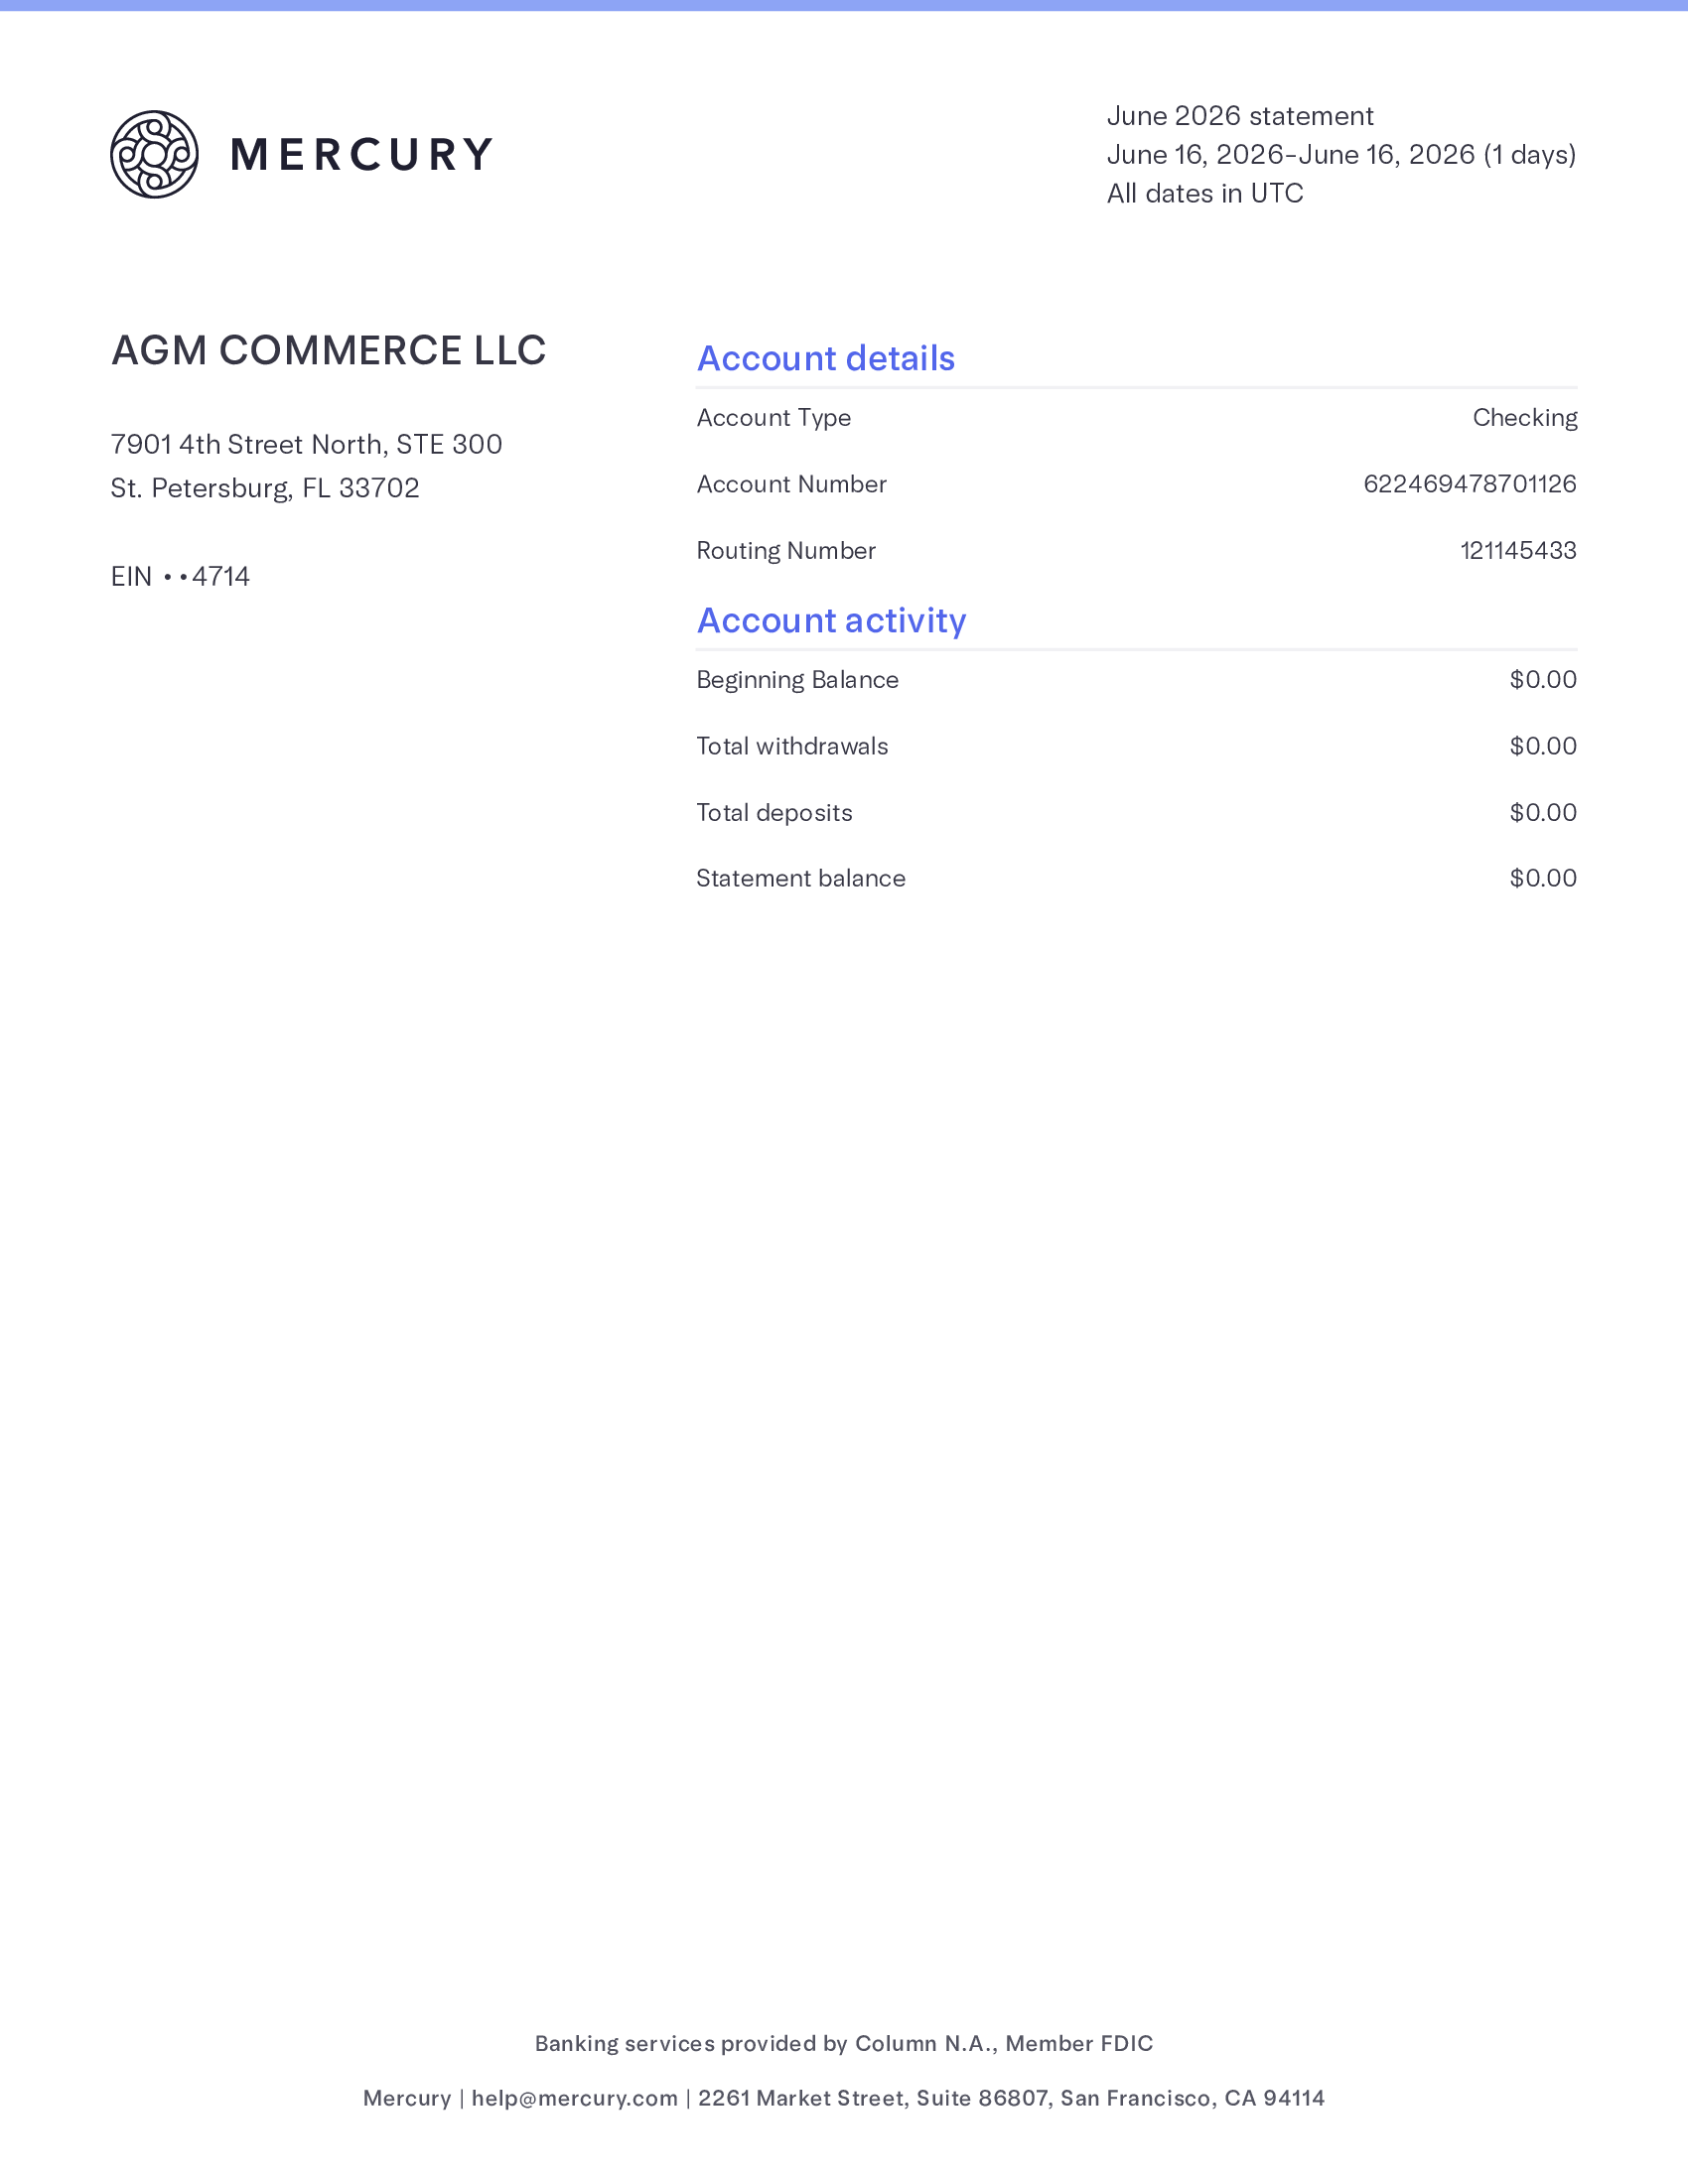The image size is (1688, 2184).
Task: Click the Checking account type value
Action: pos(1525,418)
